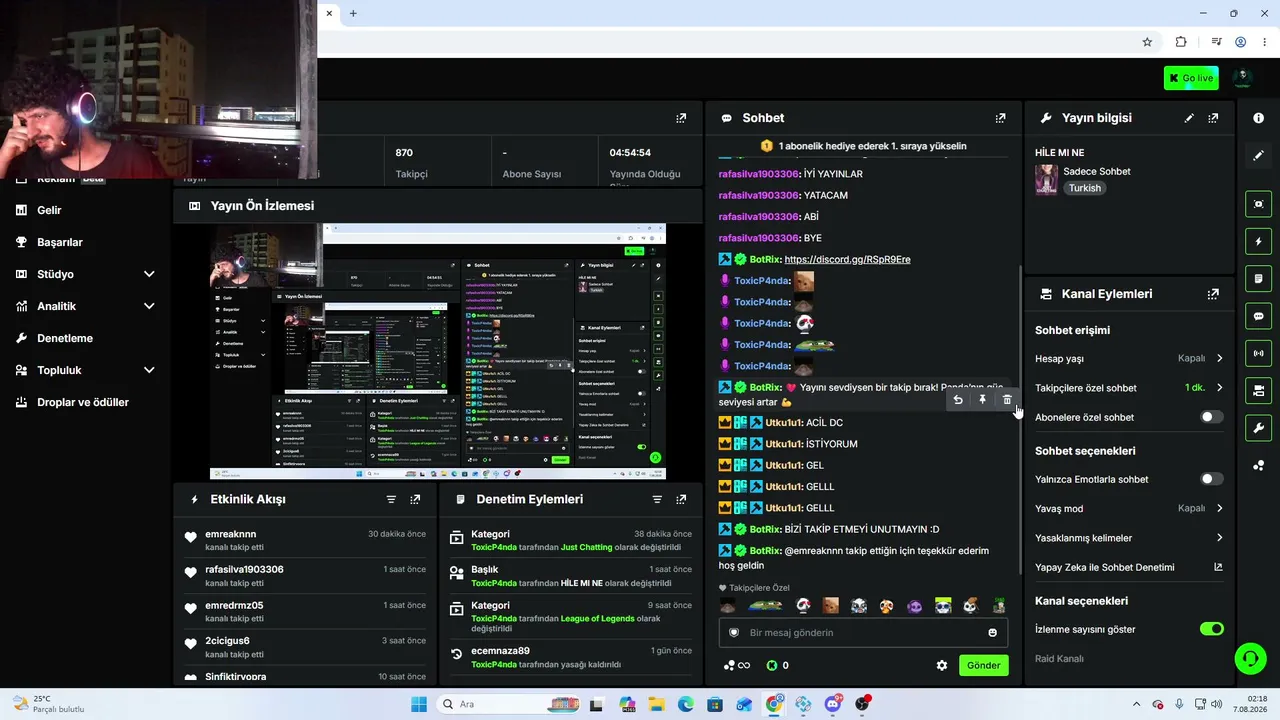1280x720 pixels.
Task: Click Just Chatting in Denetim Eylemleri
Action: [587, 548]
